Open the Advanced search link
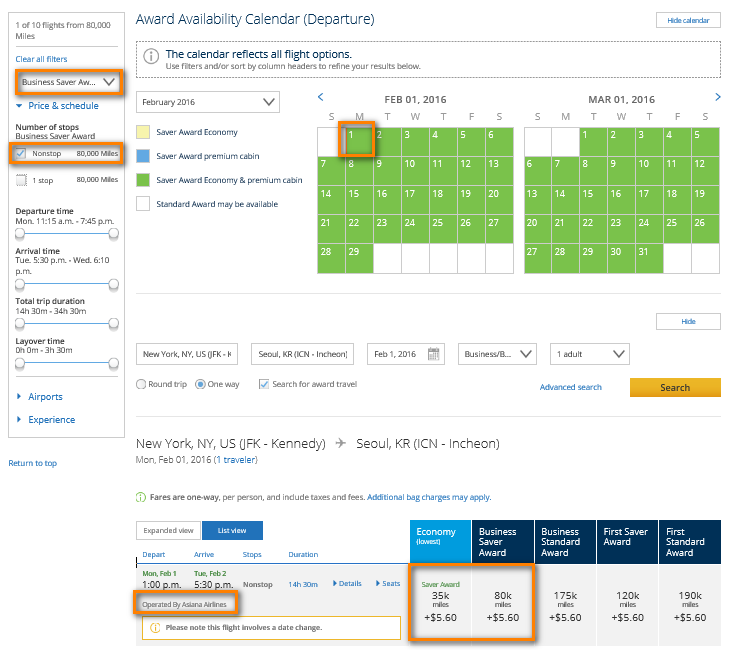 pos(570,387)
